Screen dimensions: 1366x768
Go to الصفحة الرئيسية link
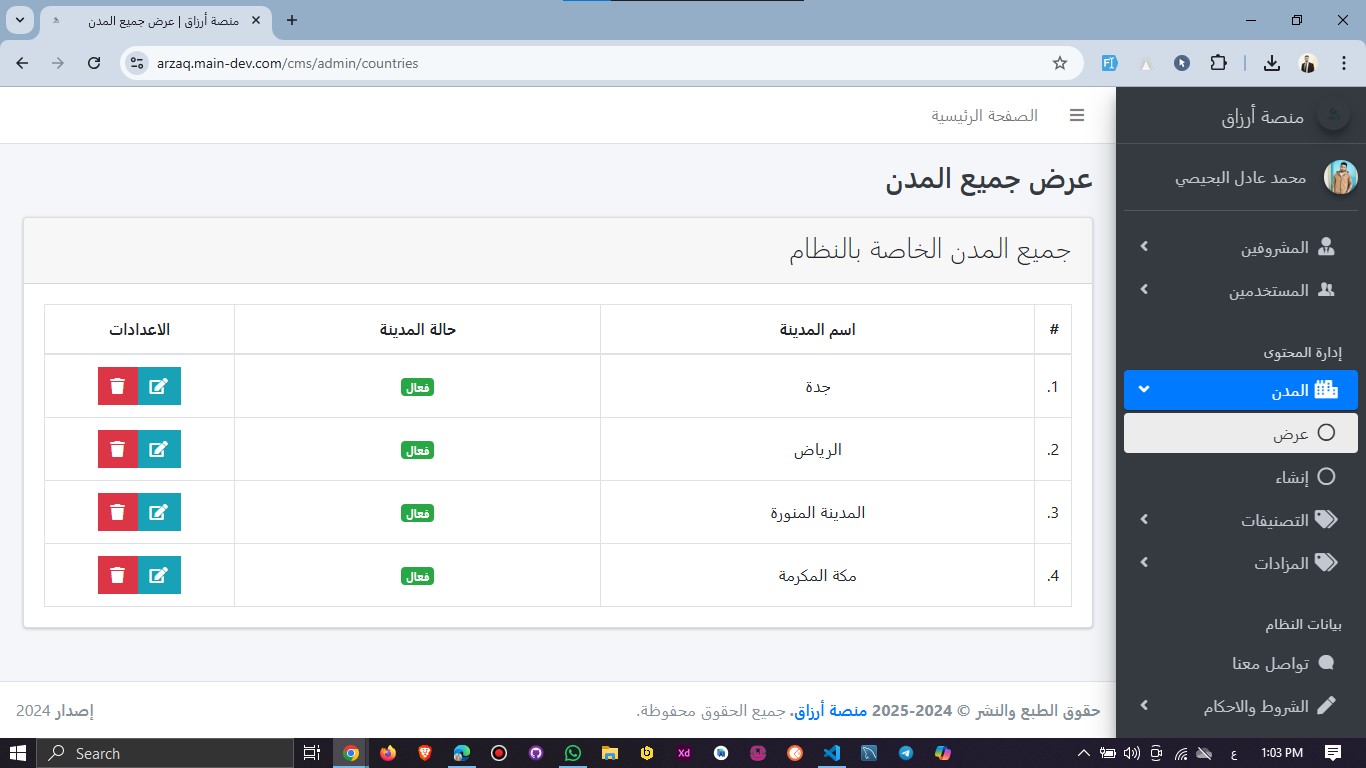(984, 116)
